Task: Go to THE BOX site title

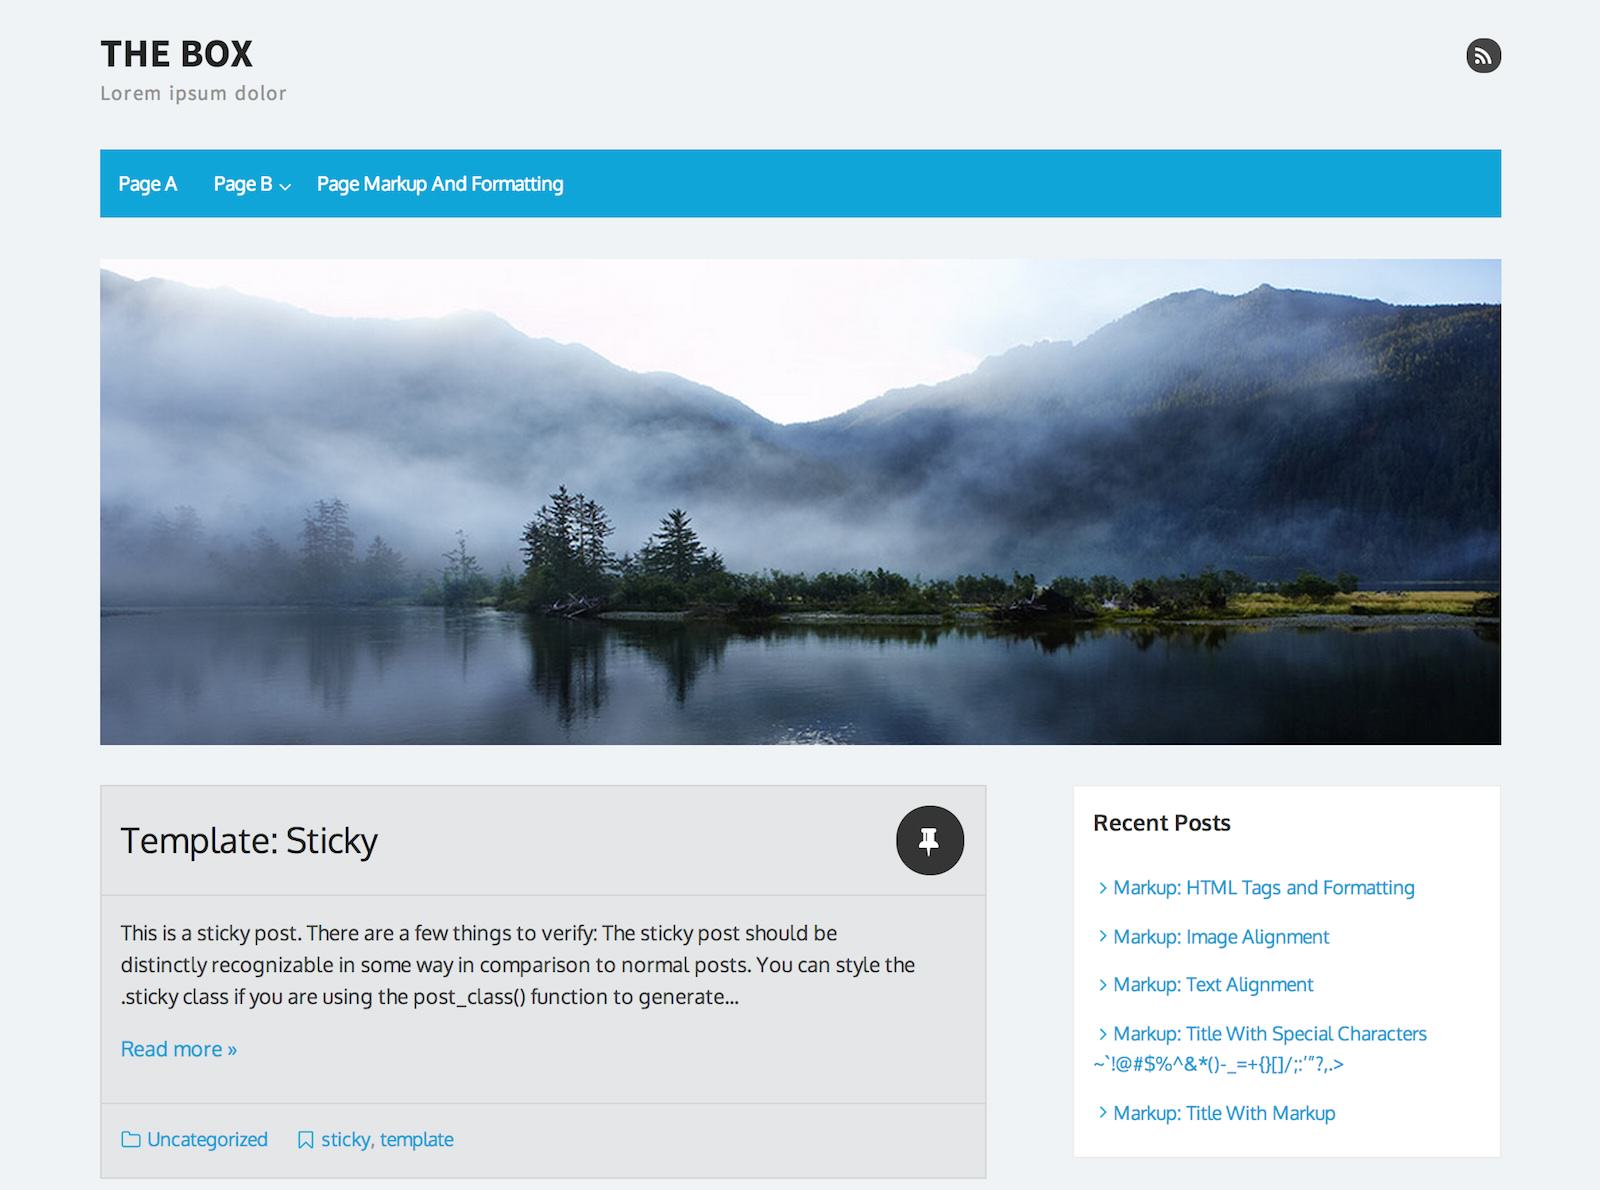Action: pyautogui.click(x=177, y=54)
